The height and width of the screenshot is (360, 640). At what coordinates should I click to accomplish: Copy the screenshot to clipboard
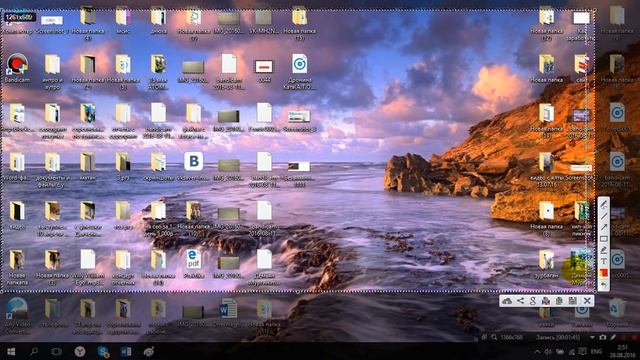[x=559, y=301]
